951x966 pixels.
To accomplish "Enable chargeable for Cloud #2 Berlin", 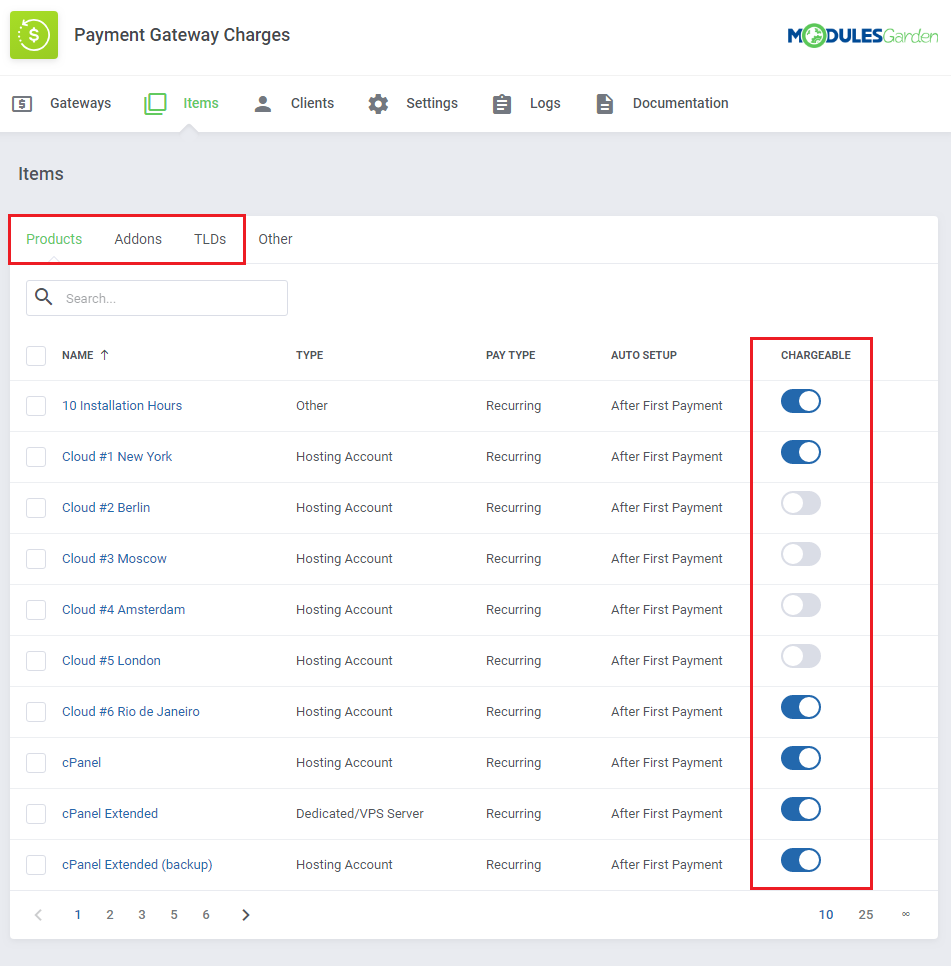I will point(801,503).
